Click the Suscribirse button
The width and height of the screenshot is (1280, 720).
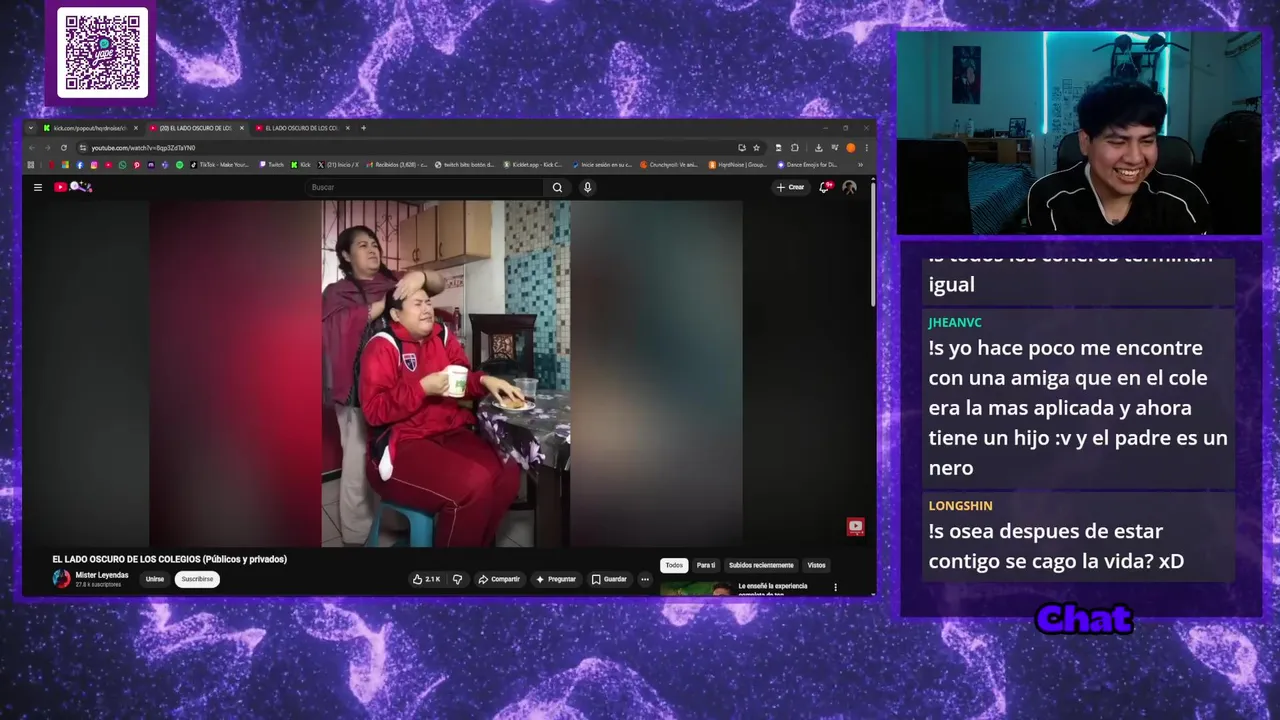pyautogui.click(x=197, y=579)
